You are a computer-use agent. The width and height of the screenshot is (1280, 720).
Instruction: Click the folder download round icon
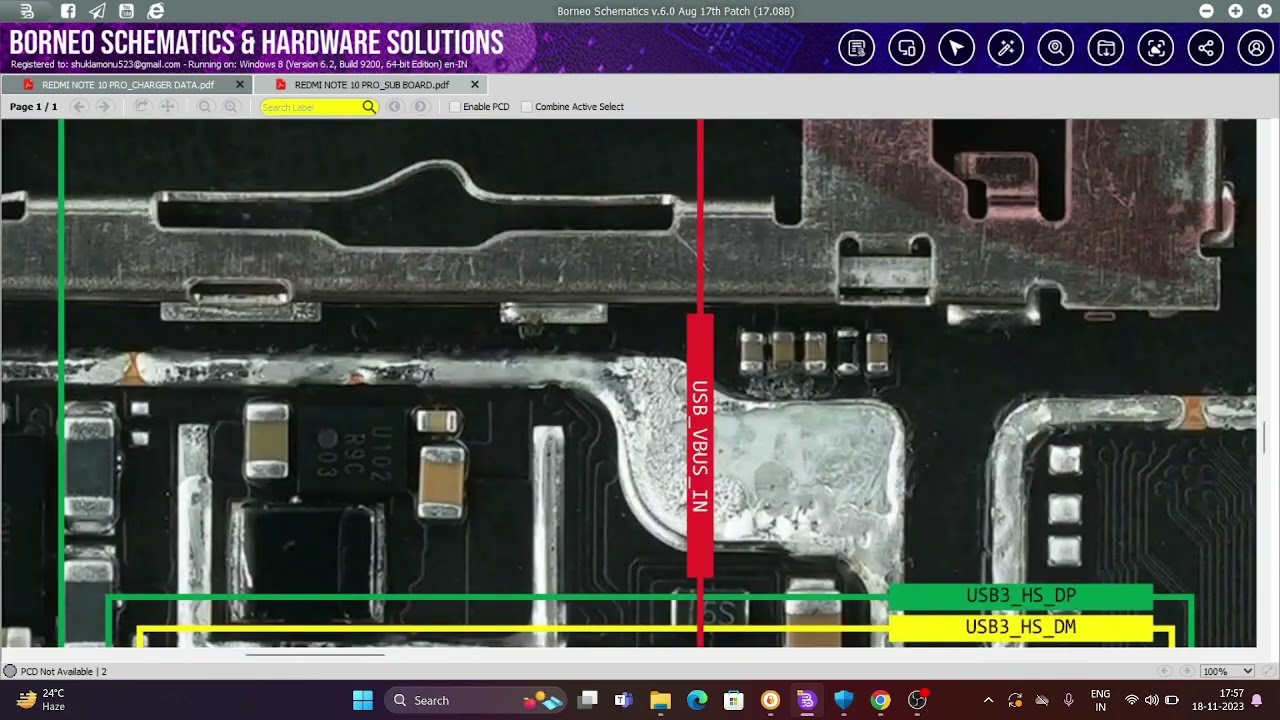tap(1106, 48)
